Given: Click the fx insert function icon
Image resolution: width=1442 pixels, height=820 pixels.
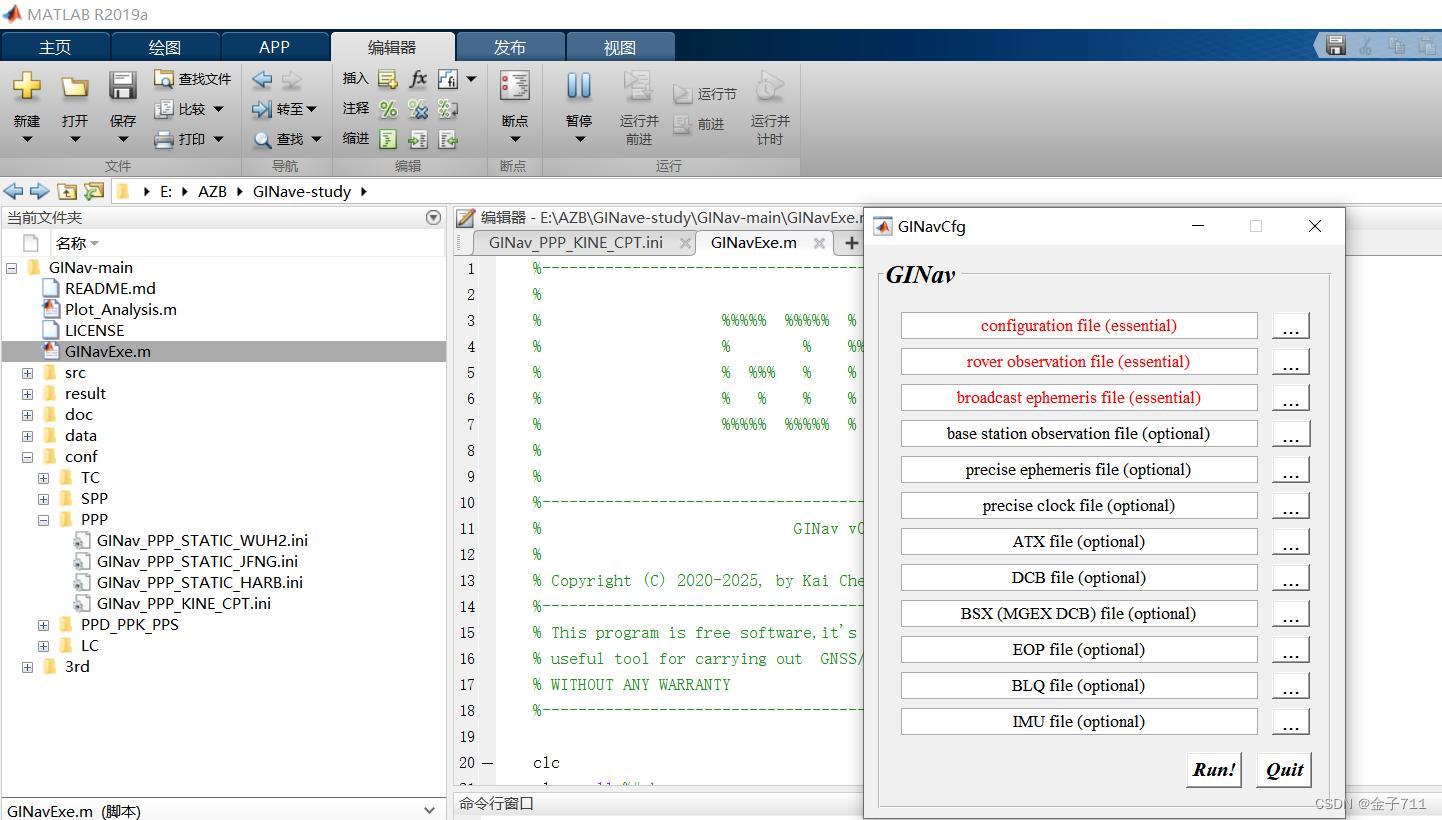Looking at the screenshot, I should pos(418,79).
